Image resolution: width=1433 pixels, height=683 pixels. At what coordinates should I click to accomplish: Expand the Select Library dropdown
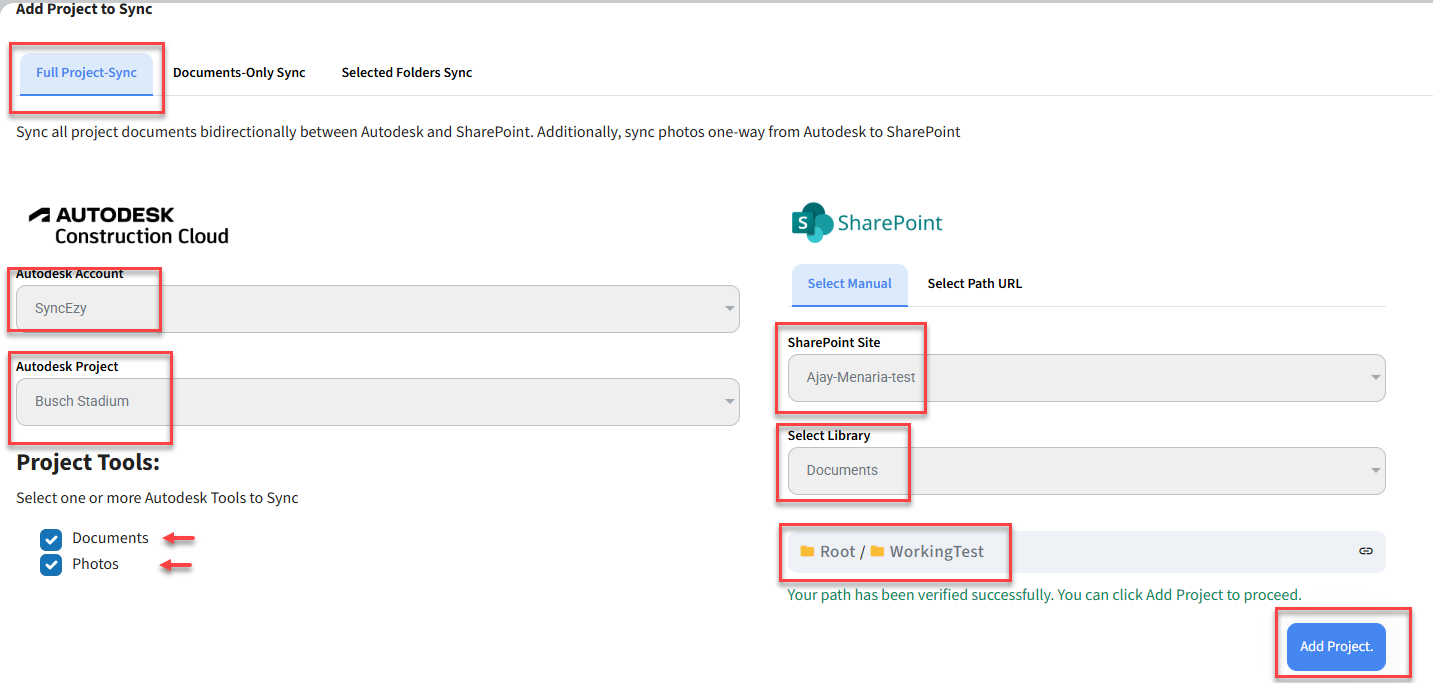(1086, 471)
